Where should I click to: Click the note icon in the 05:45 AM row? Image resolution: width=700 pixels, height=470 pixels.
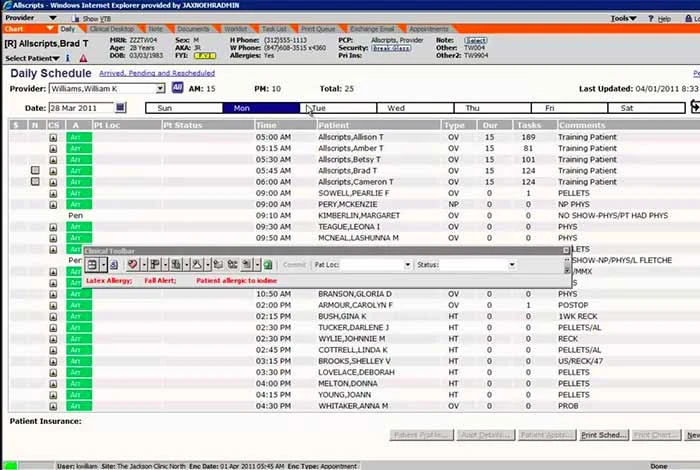(x=35, y=170)
